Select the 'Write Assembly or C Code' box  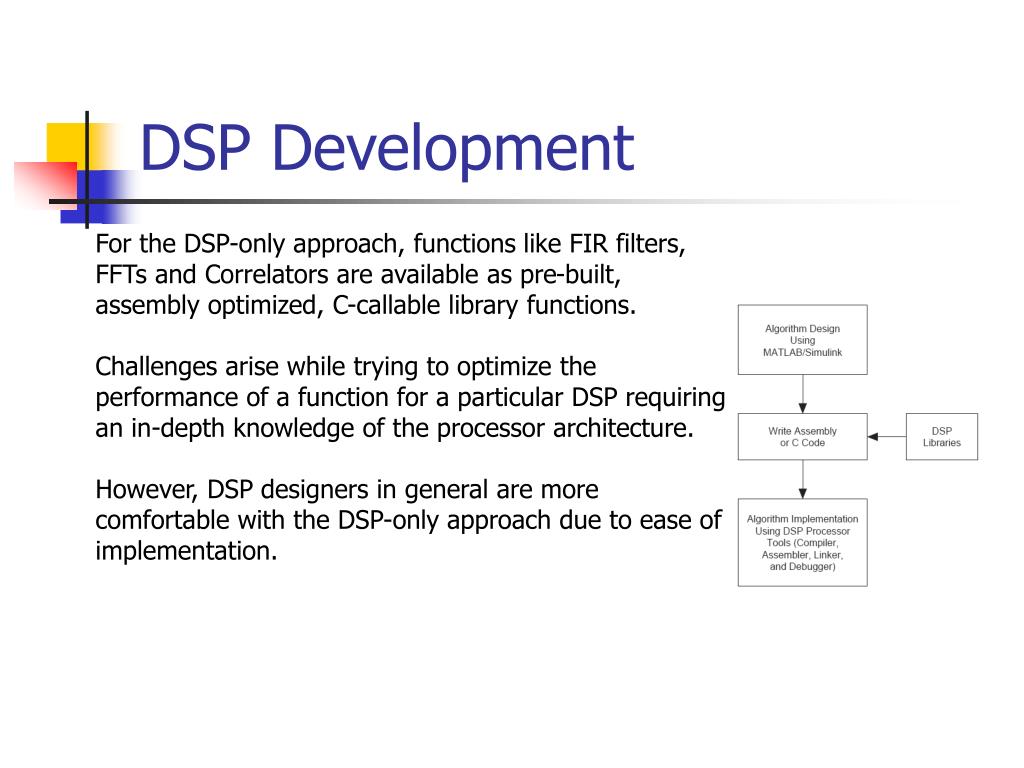point(803,436)
